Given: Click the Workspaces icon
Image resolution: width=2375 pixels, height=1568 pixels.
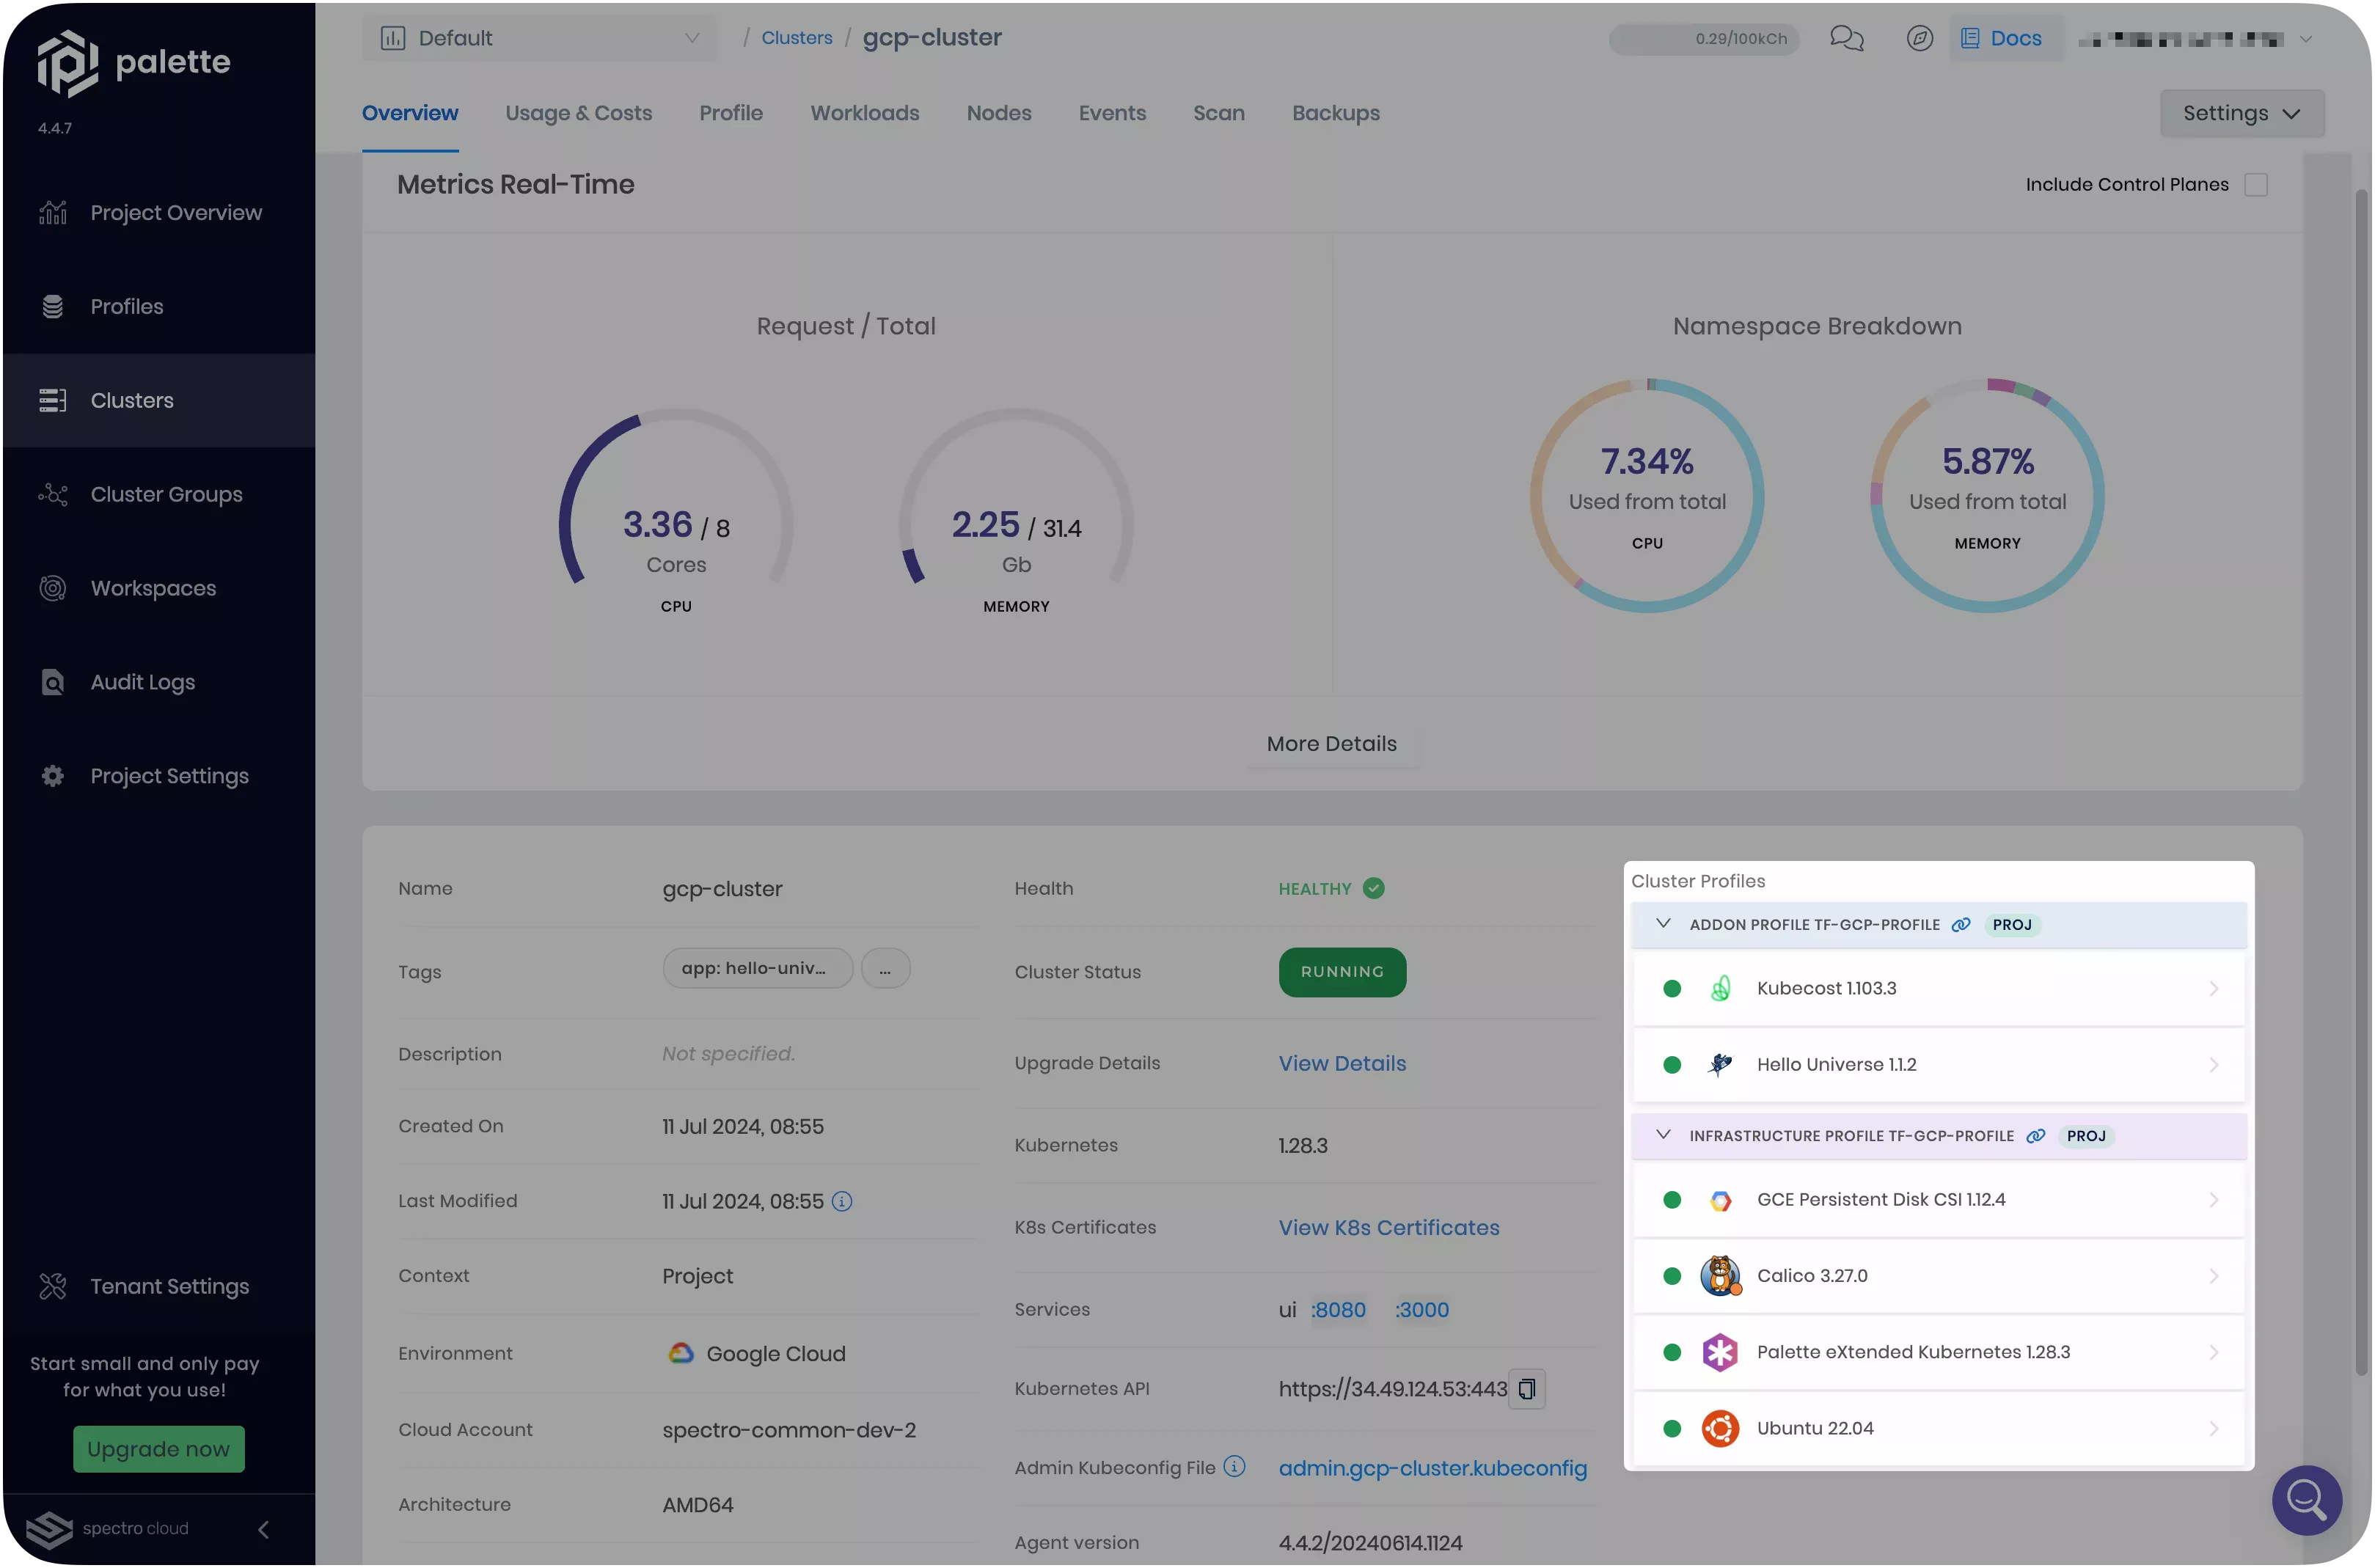Looking at the screenshot, I should click(x=53, y=589).
